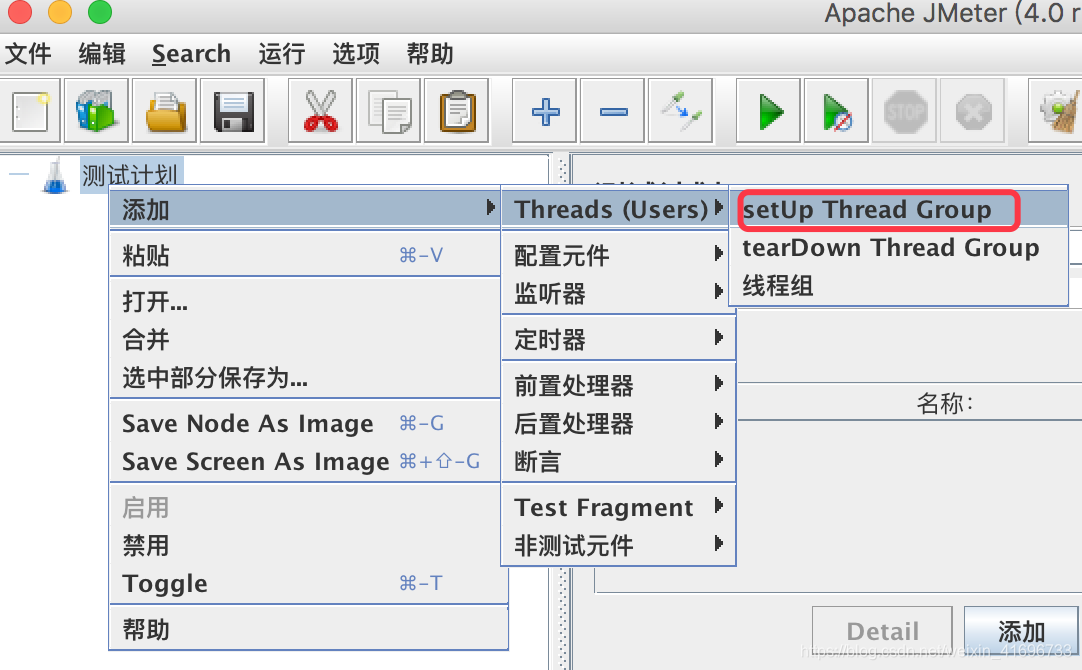This screenshot has width=1082, height=670.
Task: Start the test with green Play icon
Action: tap(769, 111)
